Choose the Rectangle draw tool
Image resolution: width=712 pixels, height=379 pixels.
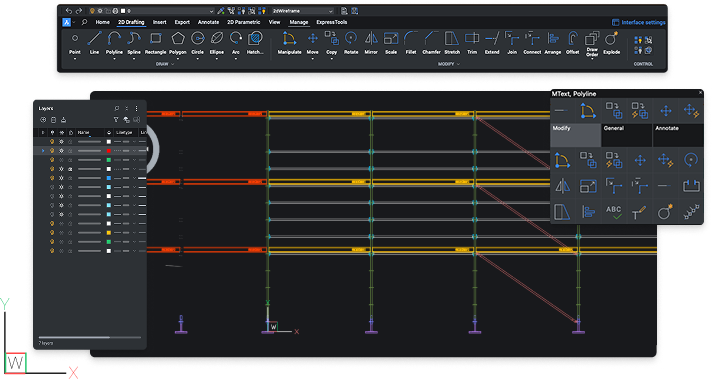point(155,43)
